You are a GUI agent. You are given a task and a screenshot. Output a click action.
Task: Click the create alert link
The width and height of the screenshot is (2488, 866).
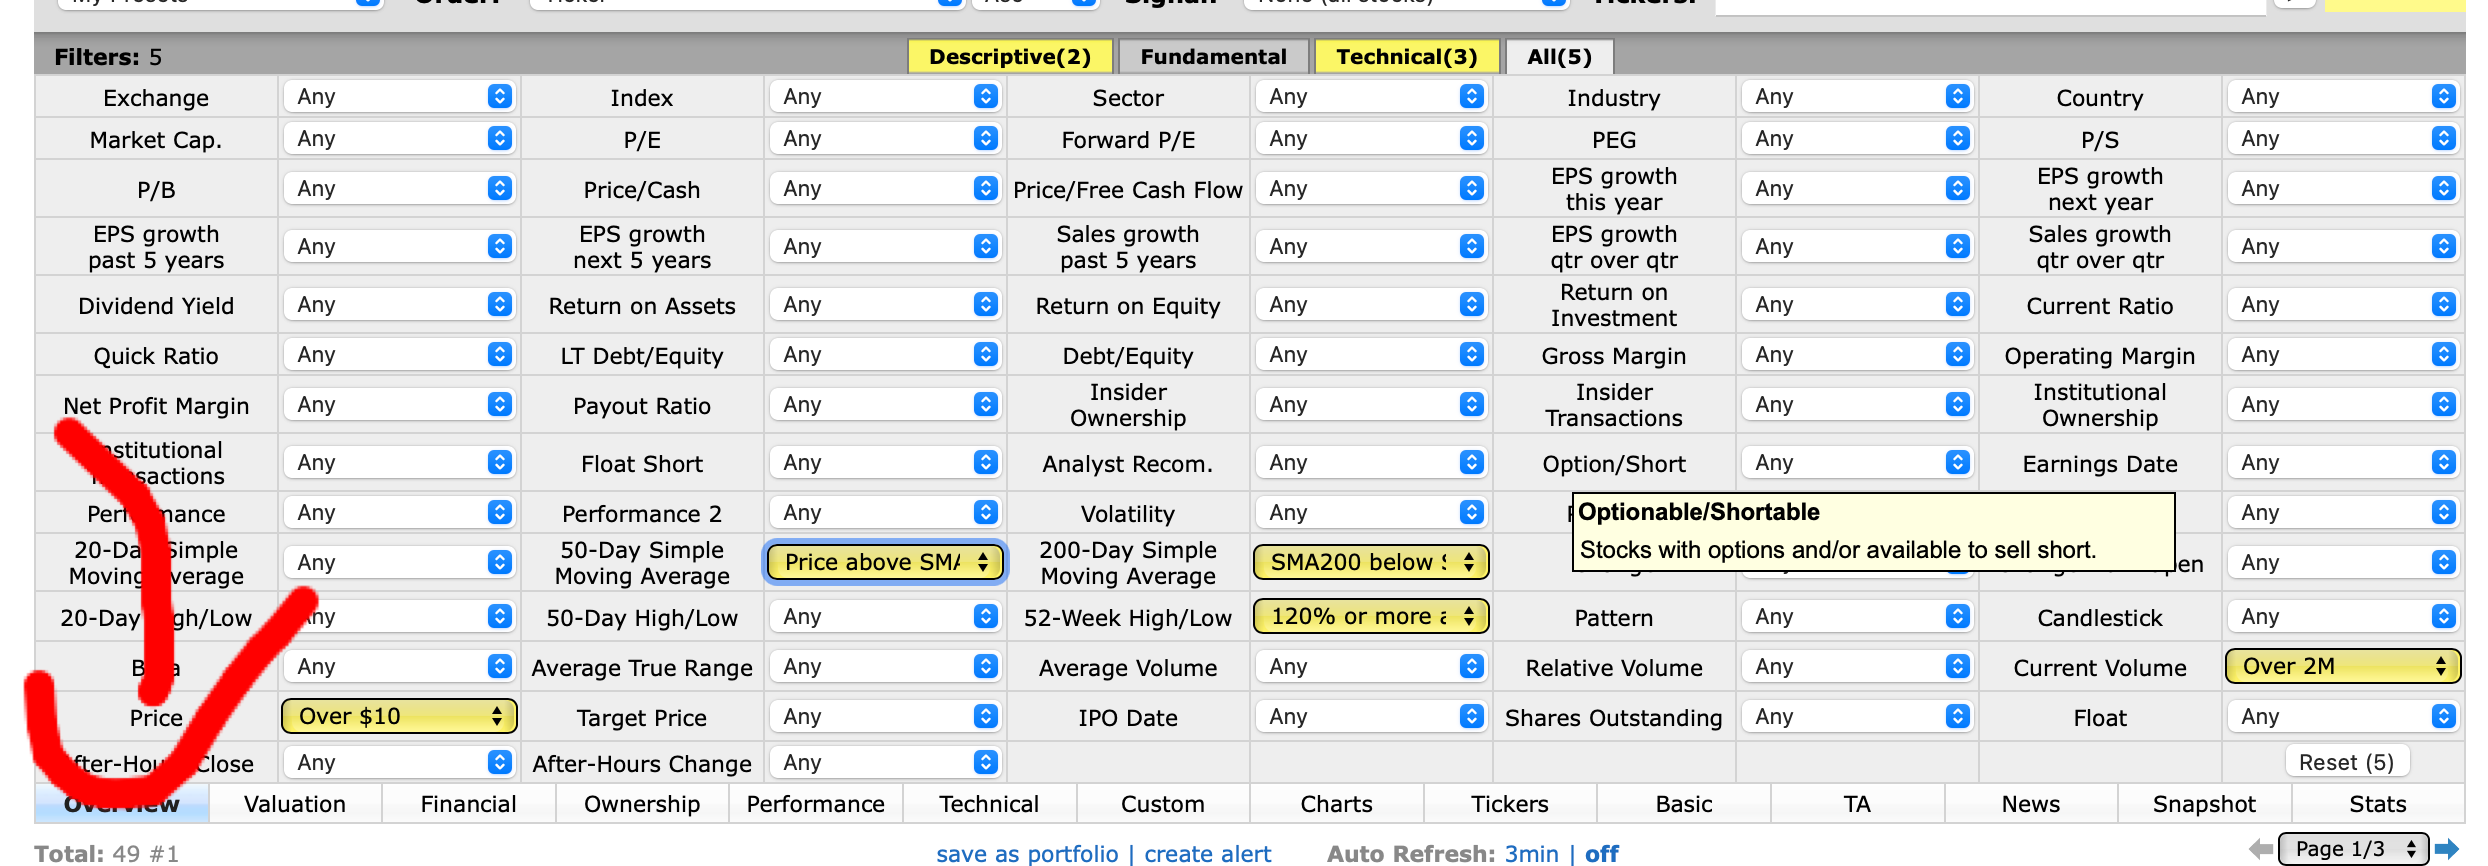click(x=1207, y=853)
